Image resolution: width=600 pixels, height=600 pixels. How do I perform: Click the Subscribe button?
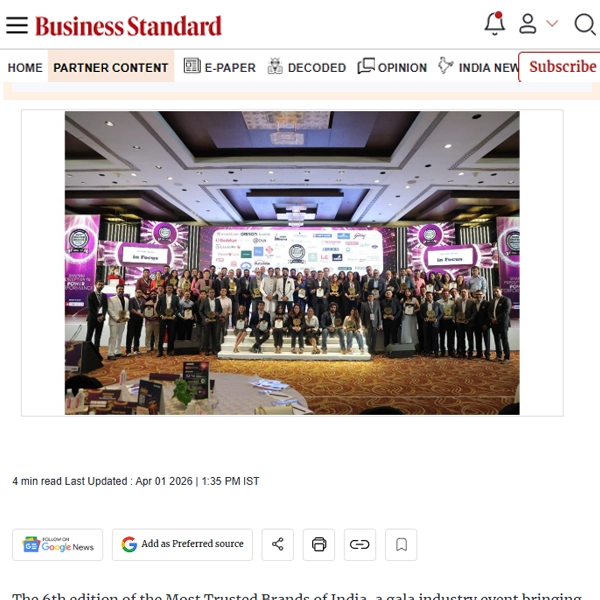[561, 67]
